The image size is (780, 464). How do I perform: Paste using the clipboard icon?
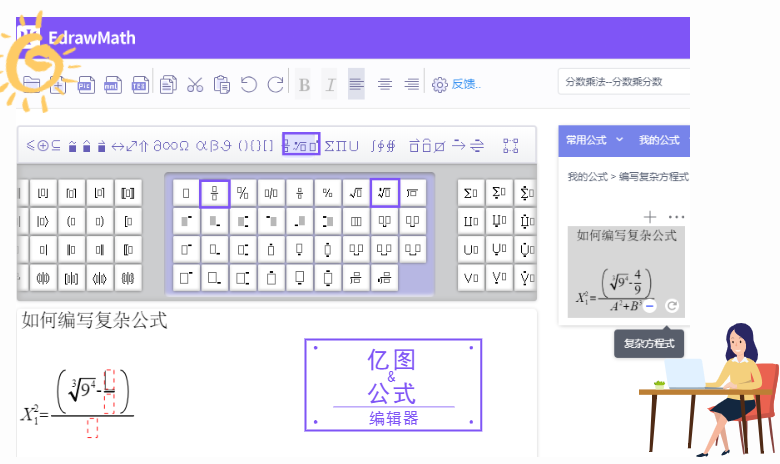(x=221, y=85)
